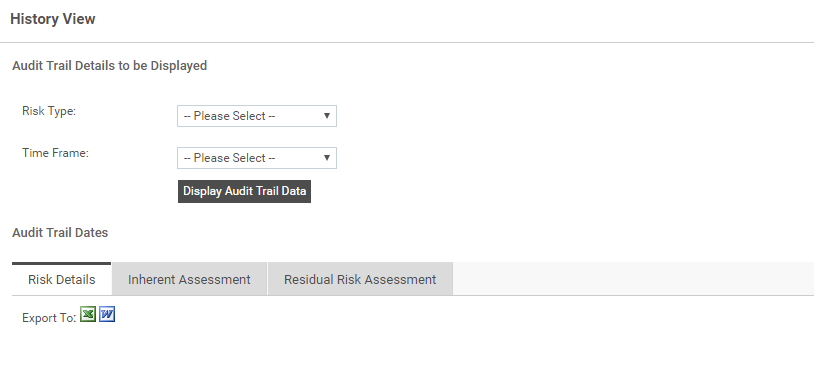814x366 pixels.
Task: Click the History View page title
Action: 53,19
